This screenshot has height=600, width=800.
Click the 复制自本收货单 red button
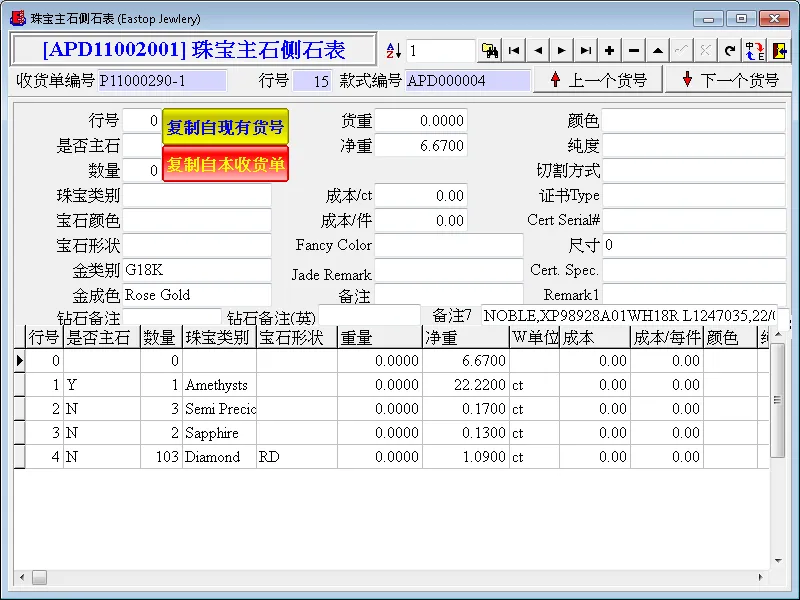(x=225, y=164)
